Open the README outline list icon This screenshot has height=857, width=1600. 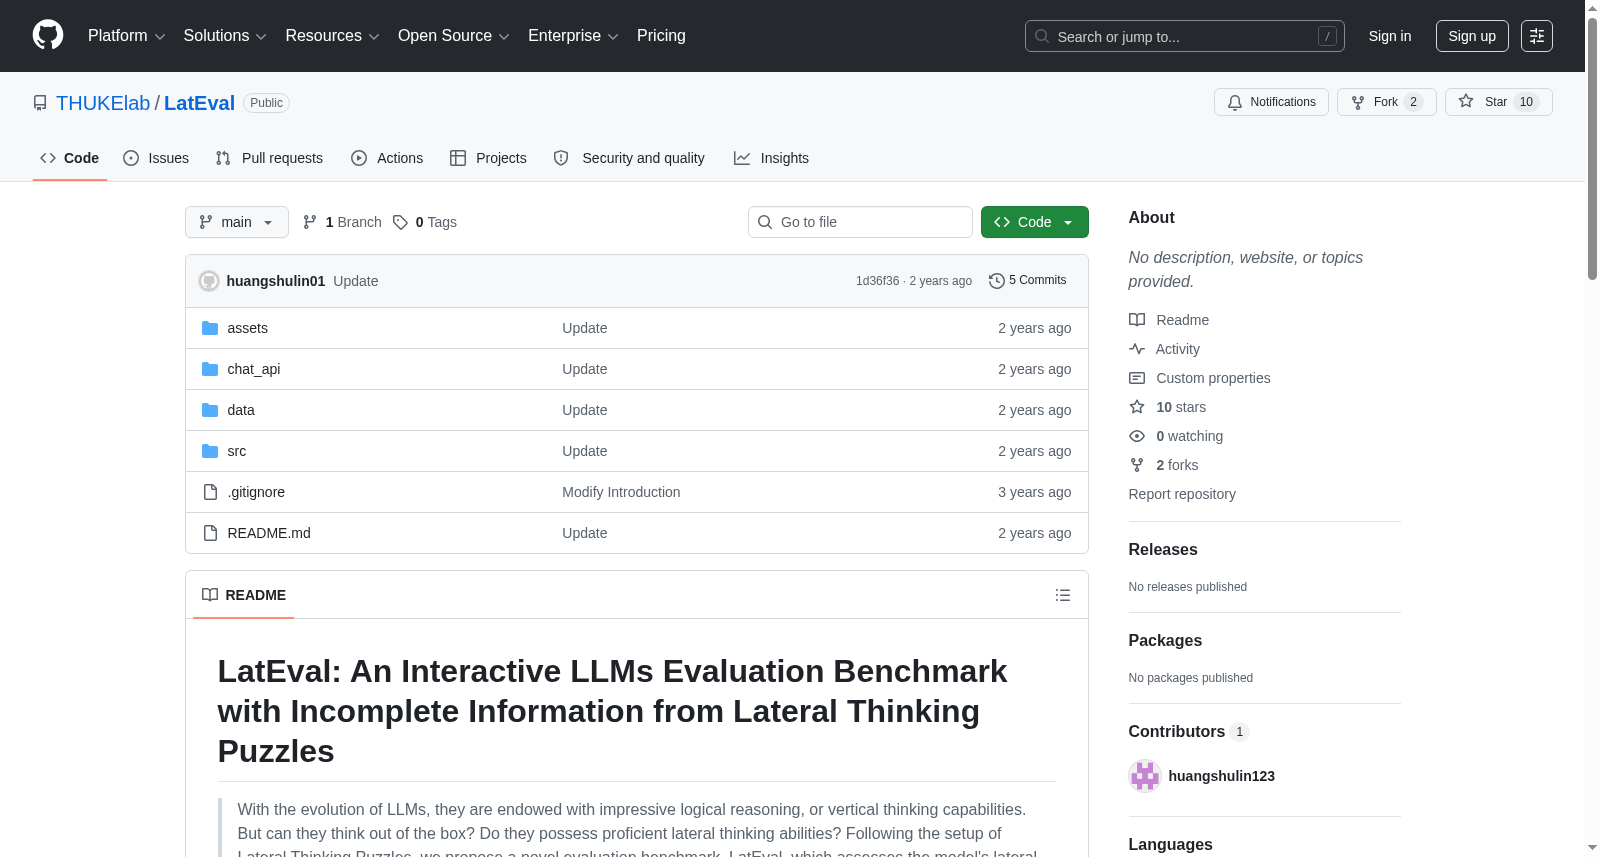1063,595
